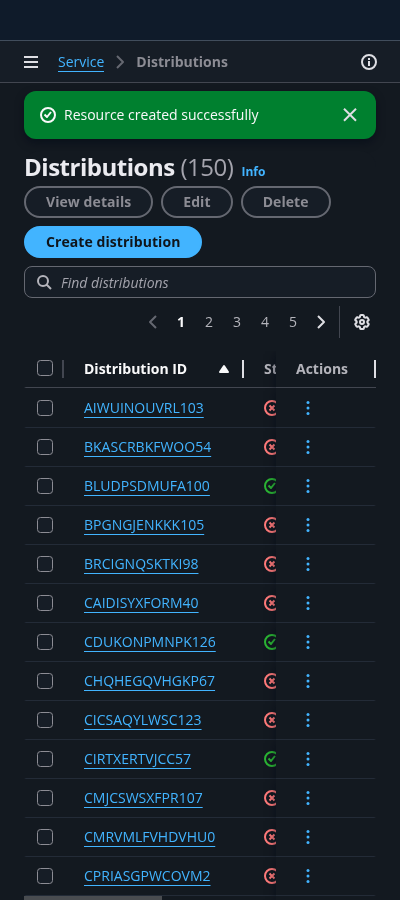
Task: Click Create distribution button
Action: point(113,242)
